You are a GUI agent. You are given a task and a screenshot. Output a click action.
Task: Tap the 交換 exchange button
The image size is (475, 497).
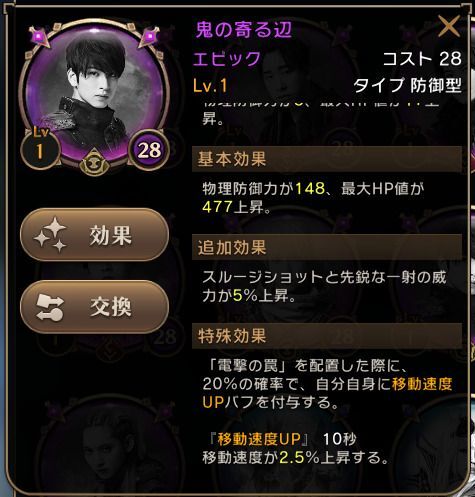[x=94, y=307]
